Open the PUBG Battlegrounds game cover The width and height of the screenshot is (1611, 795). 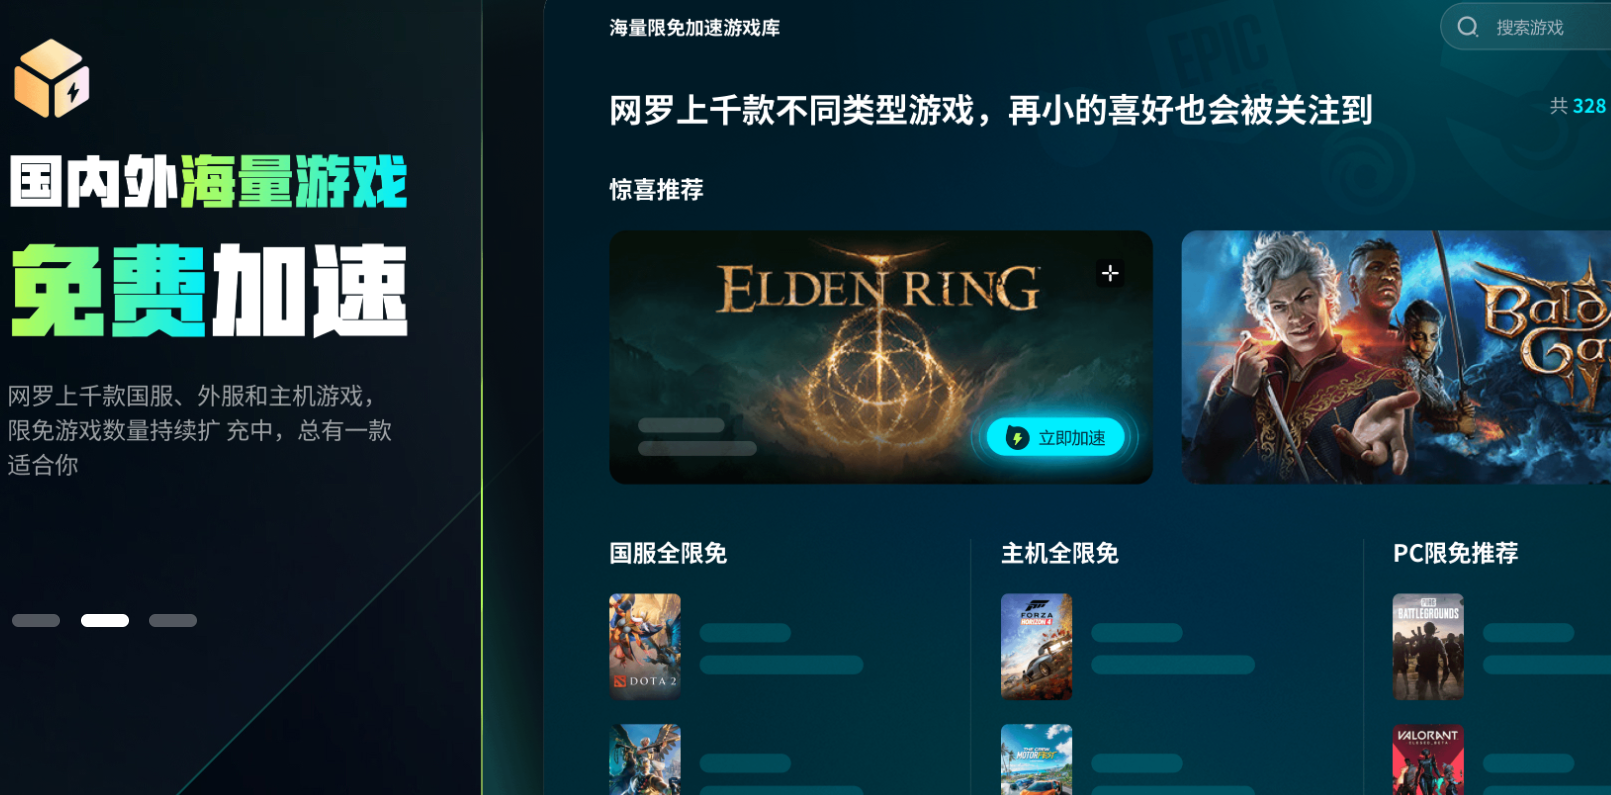[x=1428, y=646]
